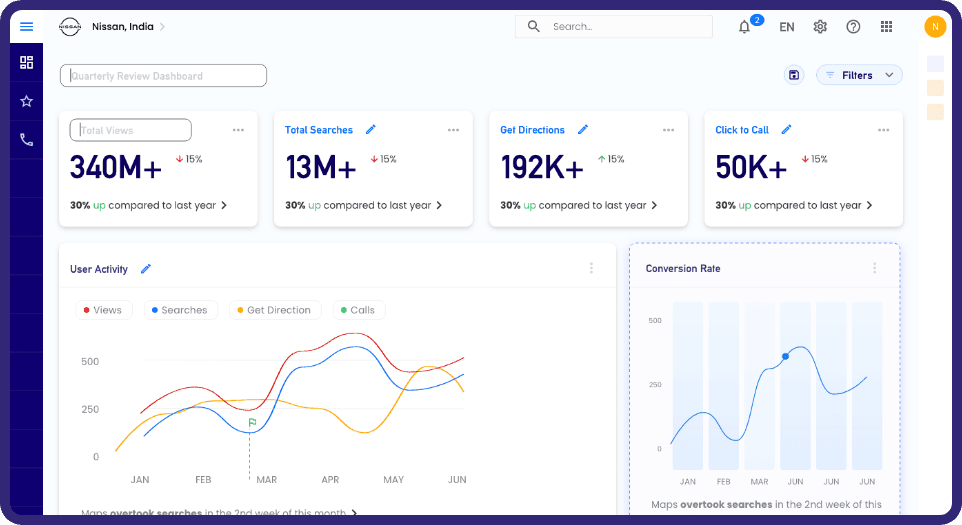
Task: Edit Get Directions title pencil
Action: [x=583, y=129]
